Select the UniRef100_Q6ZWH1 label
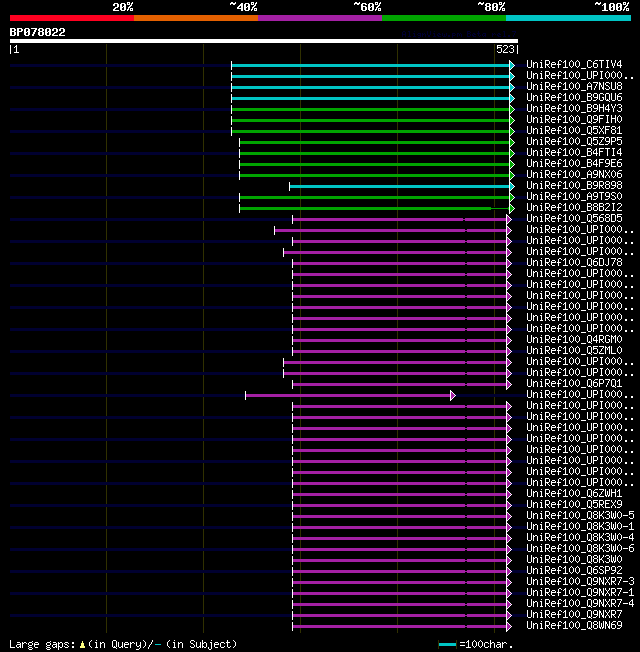Screen dimensions: 640x652 coord(574,494)
